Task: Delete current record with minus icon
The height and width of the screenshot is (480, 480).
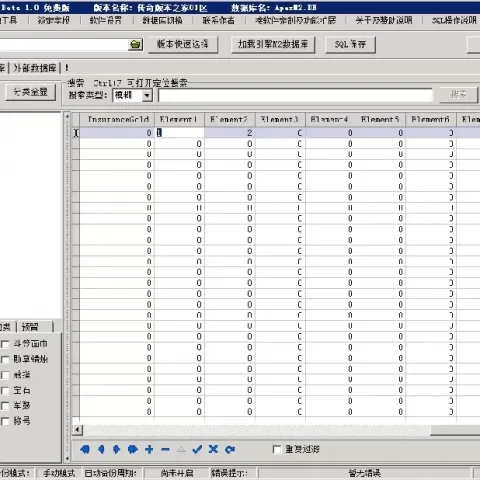Action: pos(165,449)
